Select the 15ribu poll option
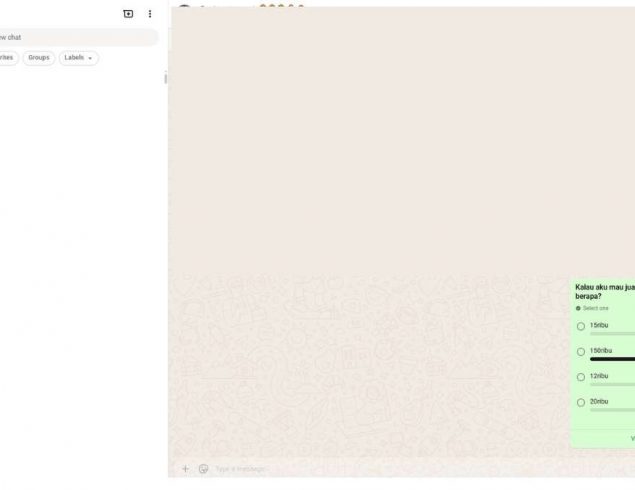 coord(581,326)
